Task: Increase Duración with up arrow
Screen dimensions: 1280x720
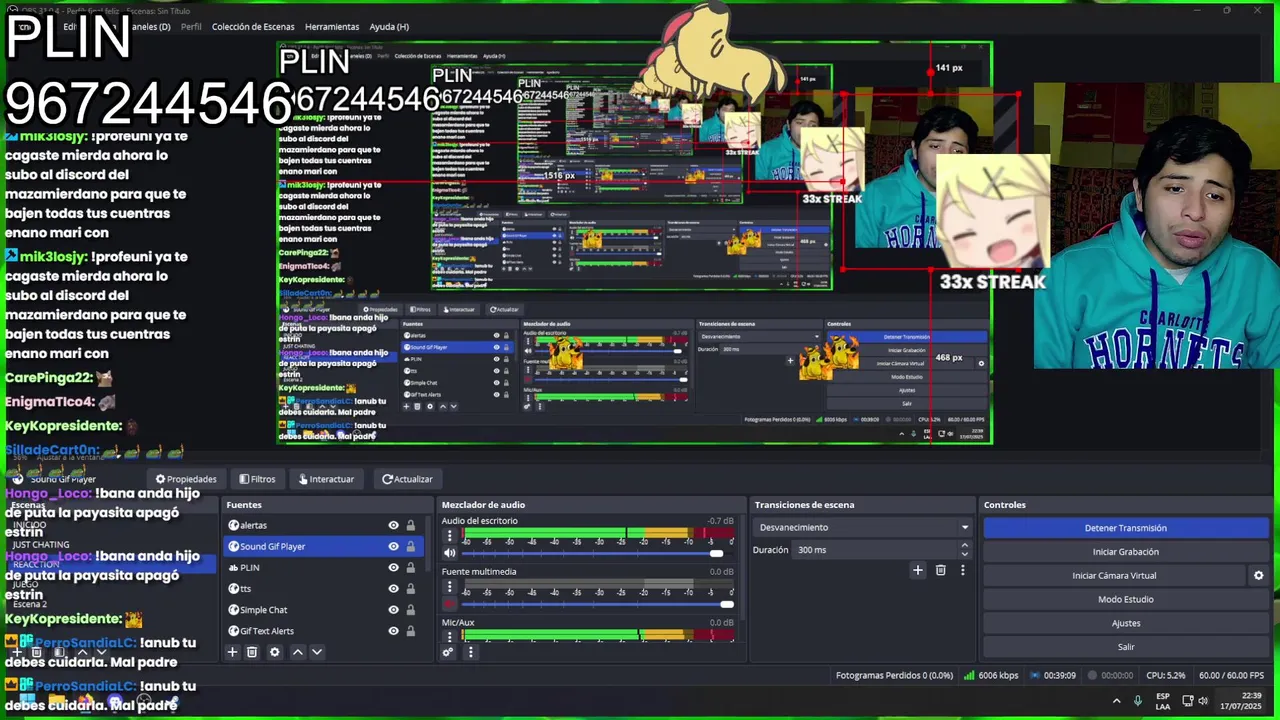Action: (x=964, y=545)
